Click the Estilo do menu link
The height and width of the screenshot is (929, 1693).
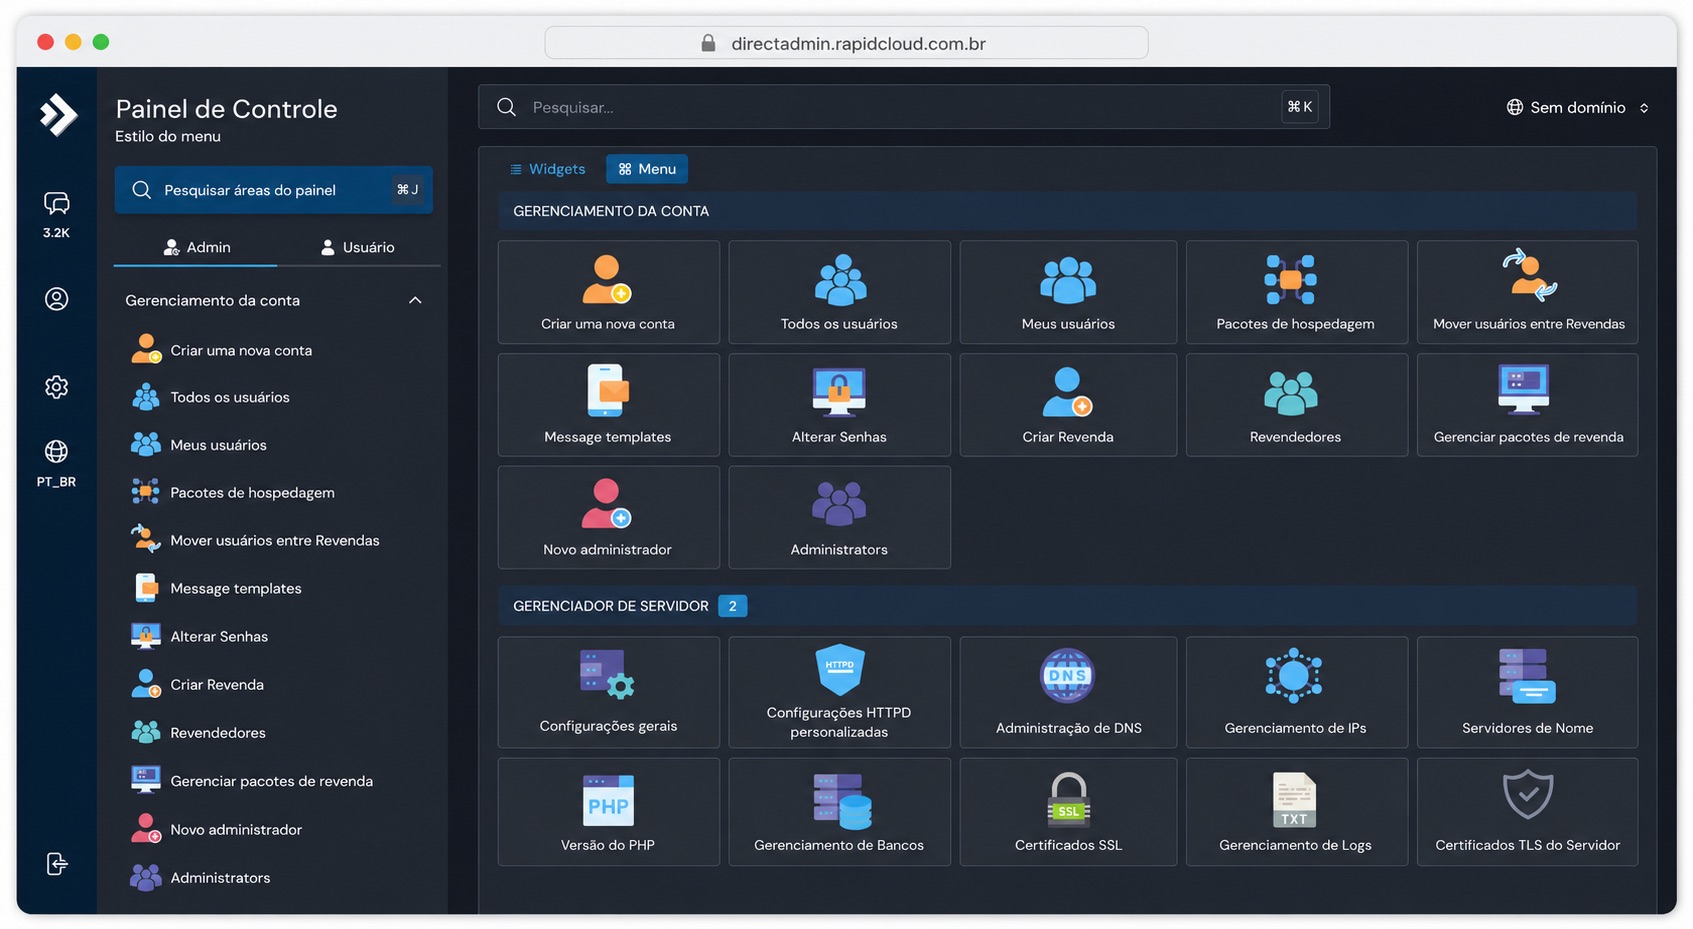[x=168, y=136]
